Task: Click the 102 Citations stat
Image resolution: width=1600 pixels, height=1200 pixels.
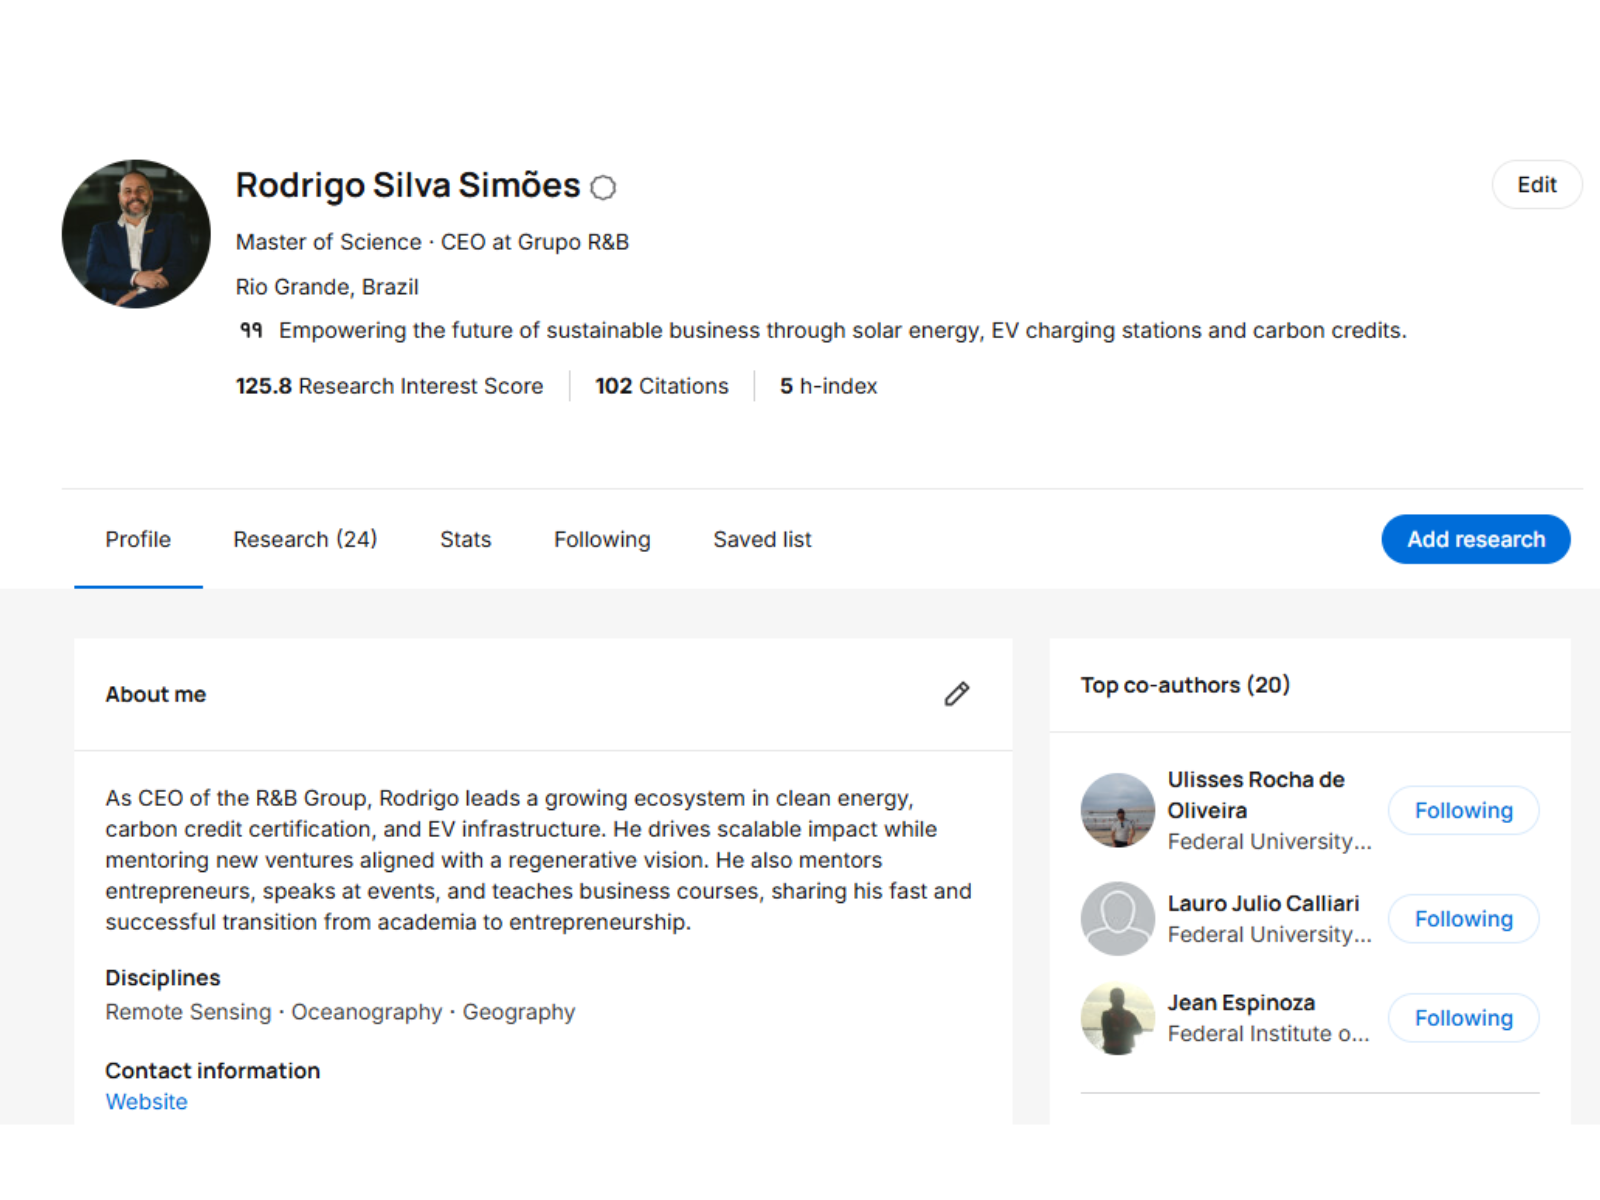Action: coord(662,386)
